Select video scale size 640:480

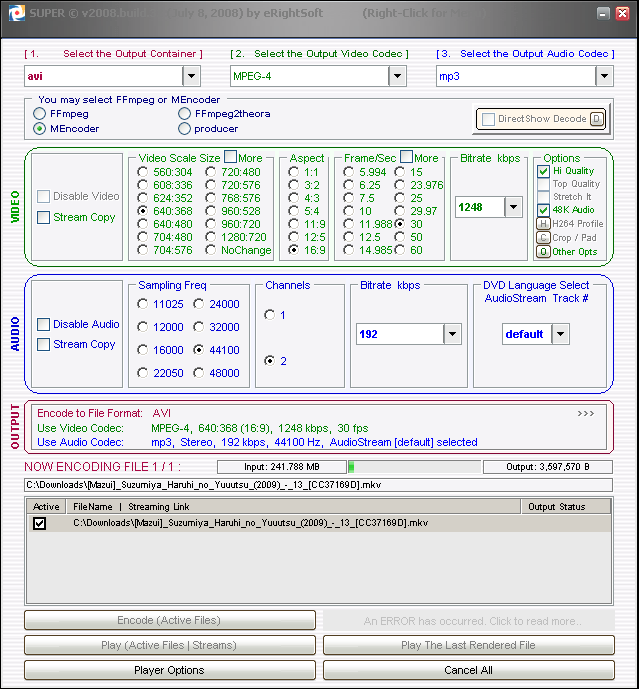coord(142,224)
